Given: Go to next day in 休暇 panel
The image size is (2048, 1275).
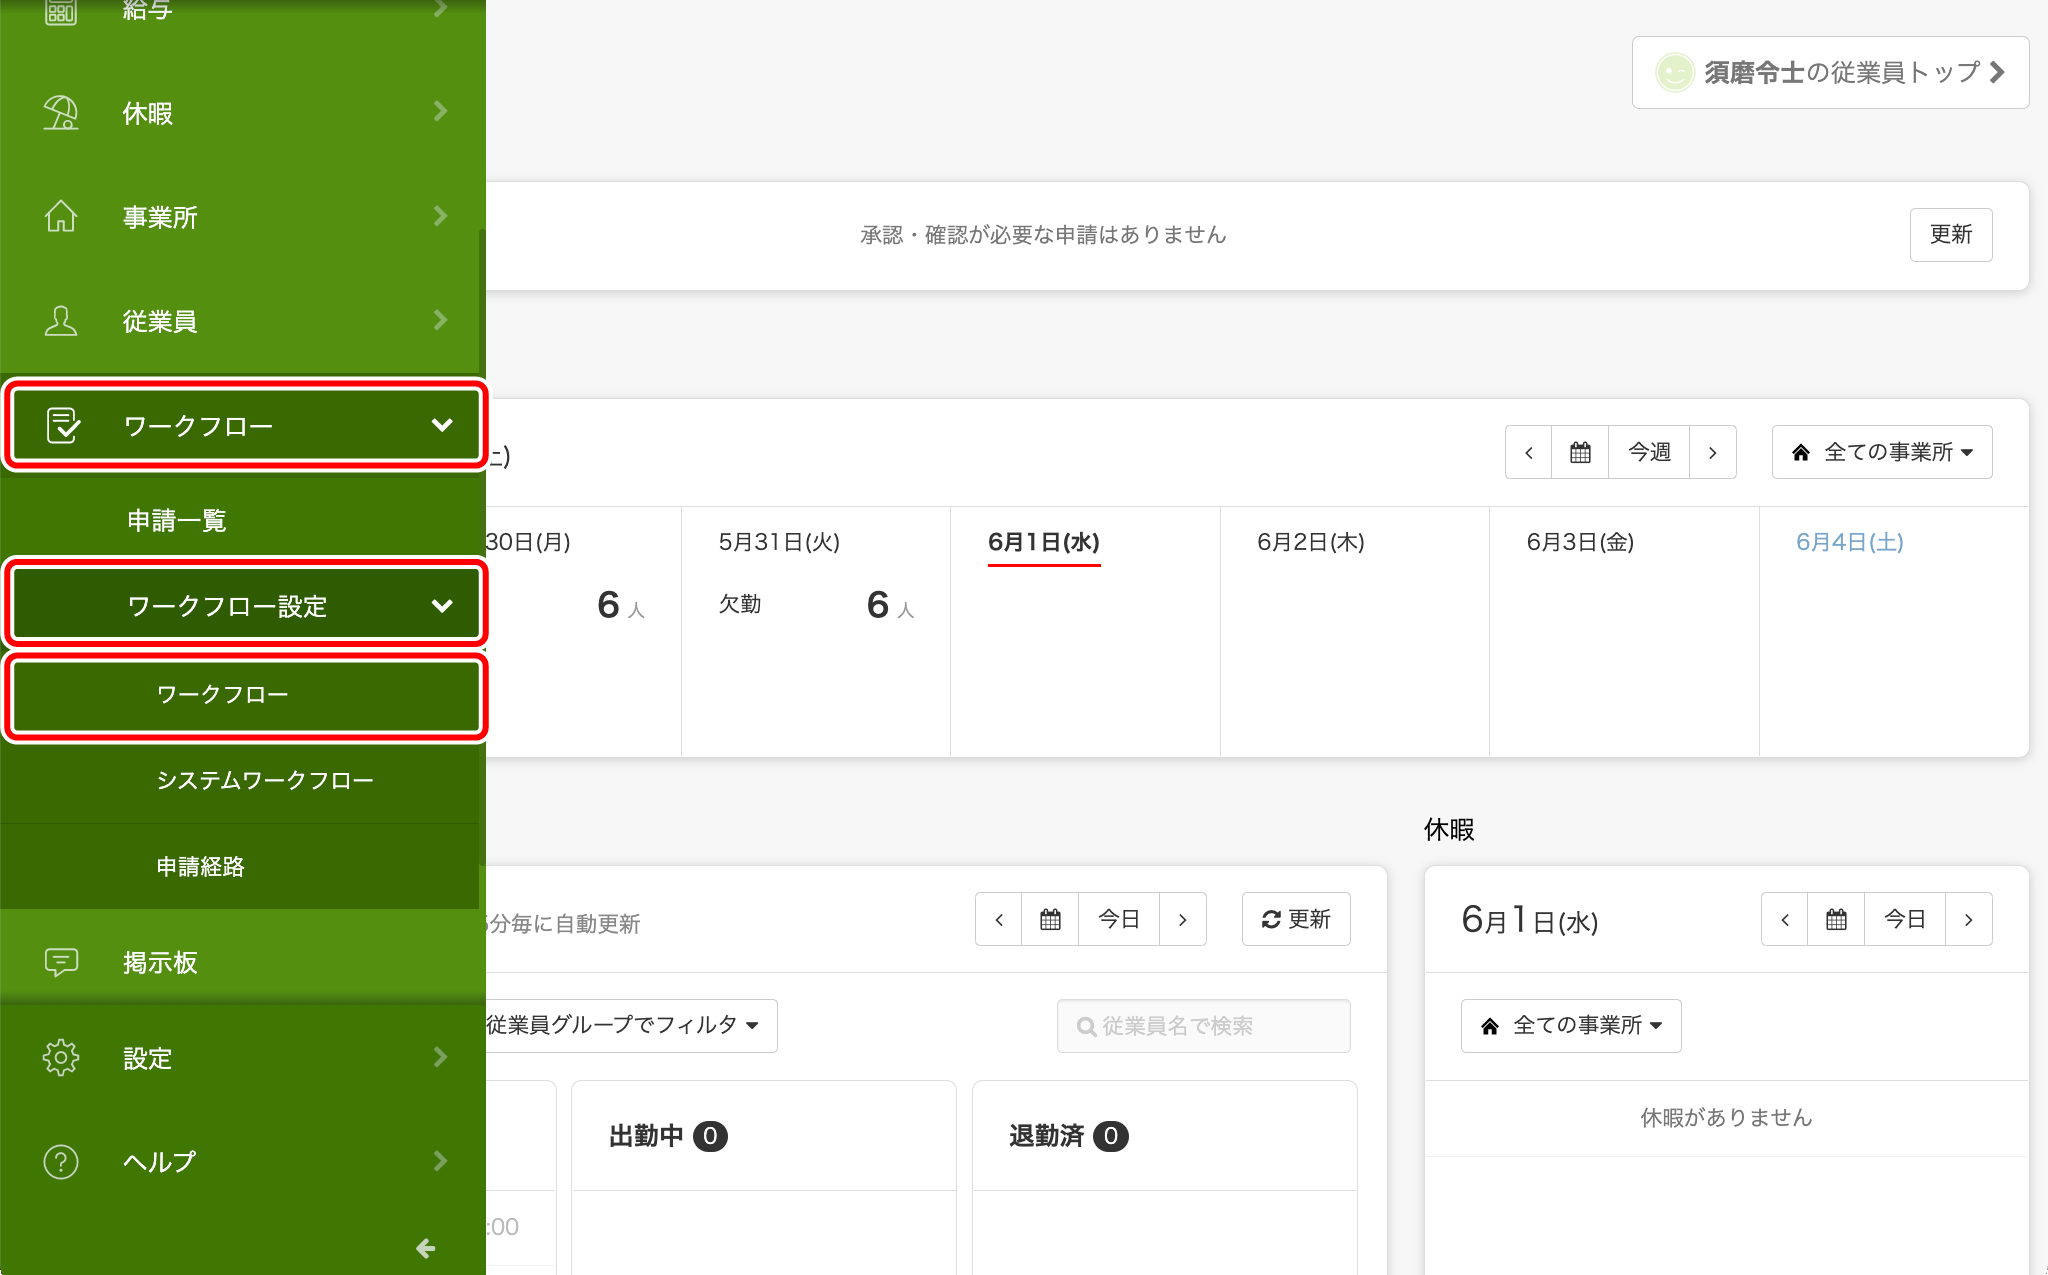Looking at the screenshot, I should [x=1969, y=919].
